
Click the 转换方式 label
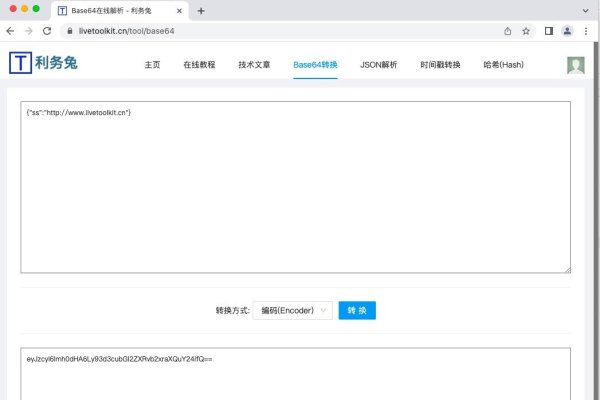pyautogui.click(x=233, y=310)
